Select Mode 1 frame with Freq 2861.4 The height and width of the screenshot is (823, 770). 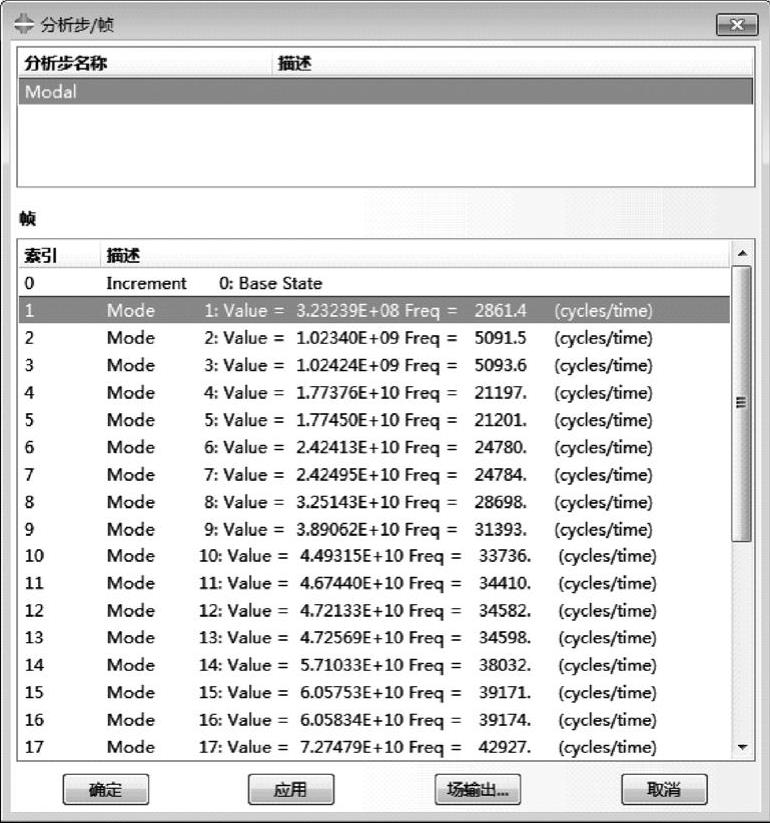(374, 310)
